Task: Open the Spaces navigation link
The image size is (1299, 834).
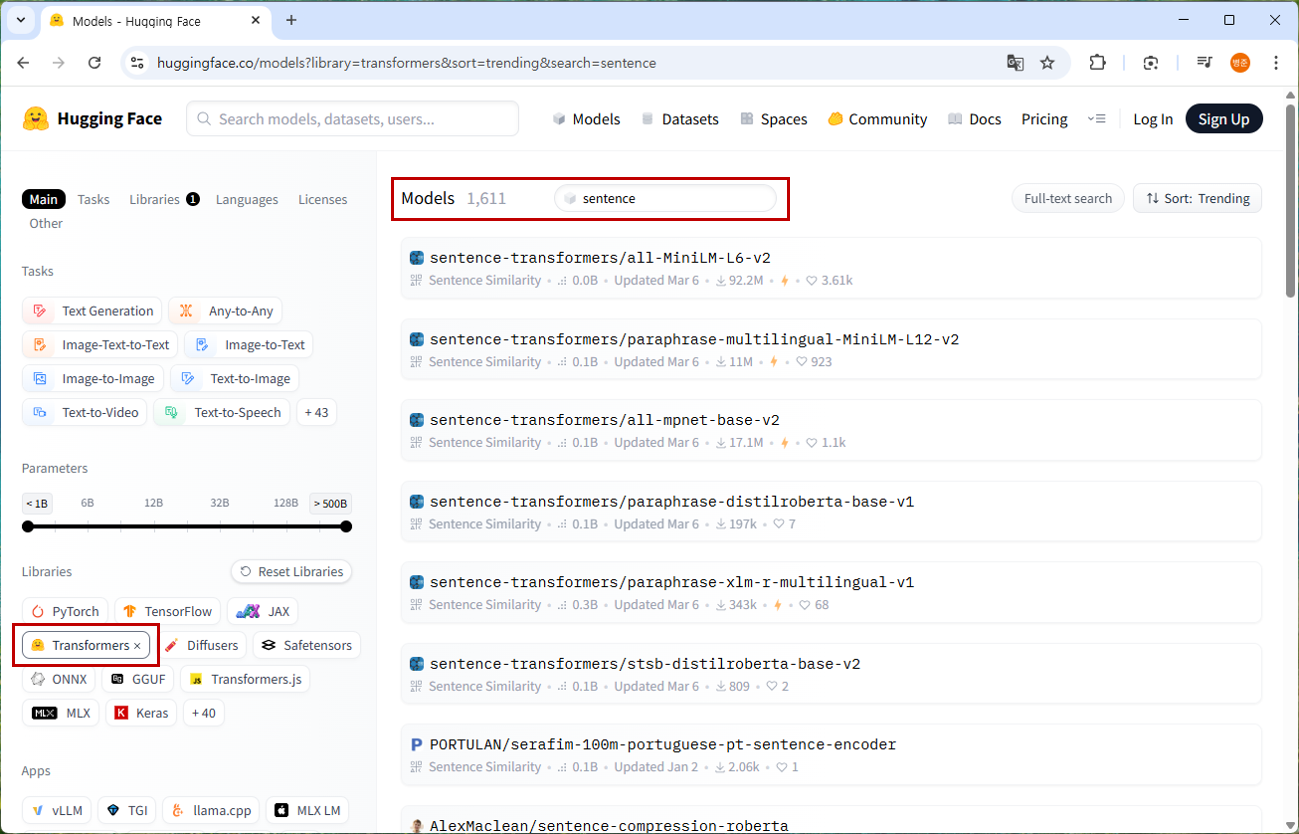Action: [773, 119]
